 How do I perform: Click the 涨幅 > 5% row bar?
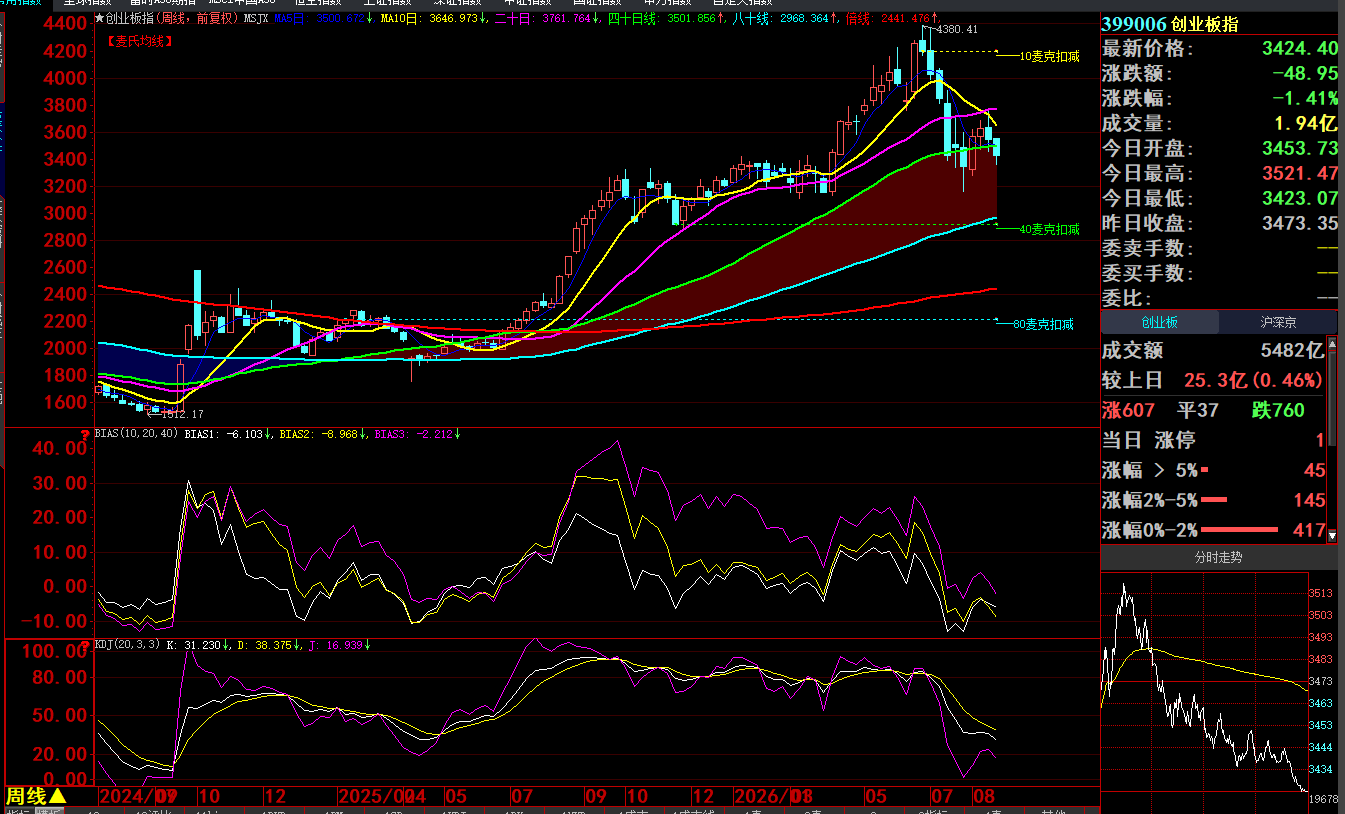pyautogui.click(x=1204, y=470)
